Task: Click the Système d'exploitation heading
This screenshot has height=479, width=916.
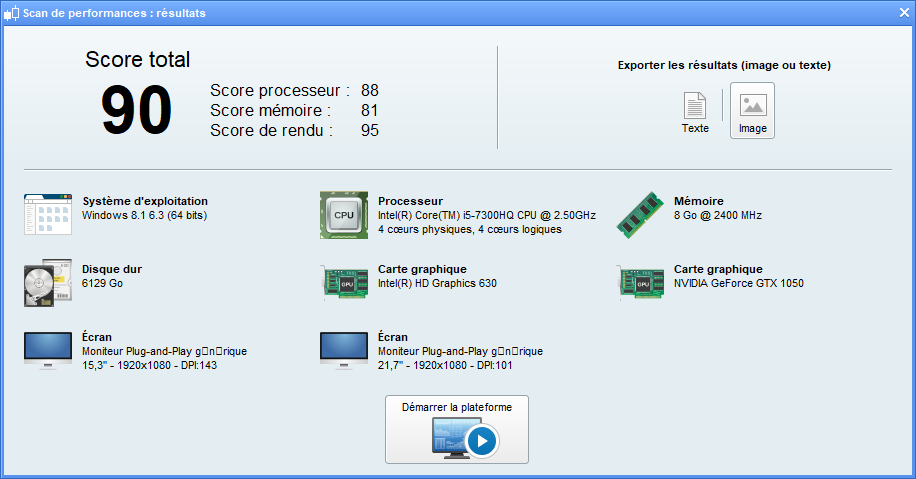Action: pyautogui.click(x=145, y=201)
